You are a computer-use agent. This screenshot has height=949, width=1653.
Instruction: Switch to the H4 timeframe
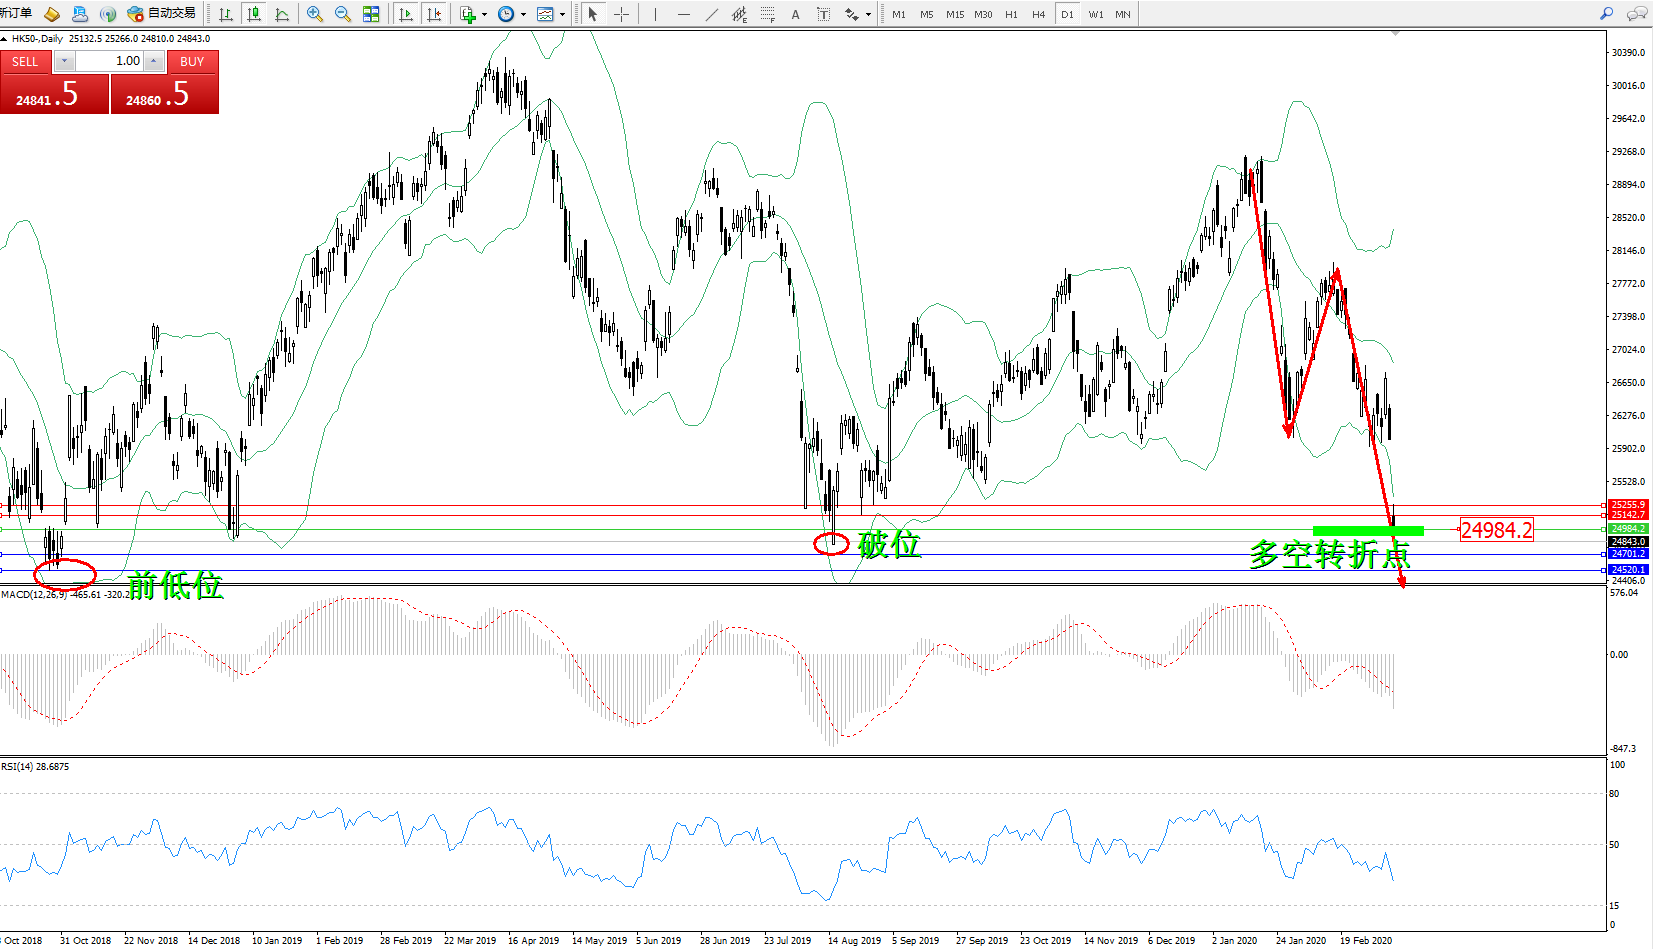click(x=1039, y=14)
